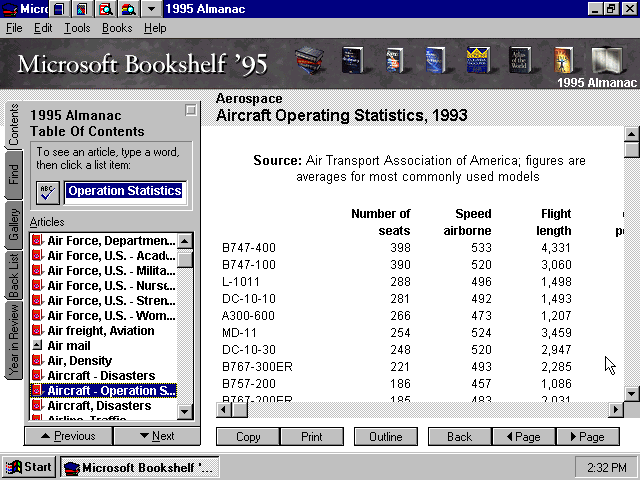This screenshot has height=480, width=640.
Task: Click the all-books stack icon in banner
Action: 309,61
